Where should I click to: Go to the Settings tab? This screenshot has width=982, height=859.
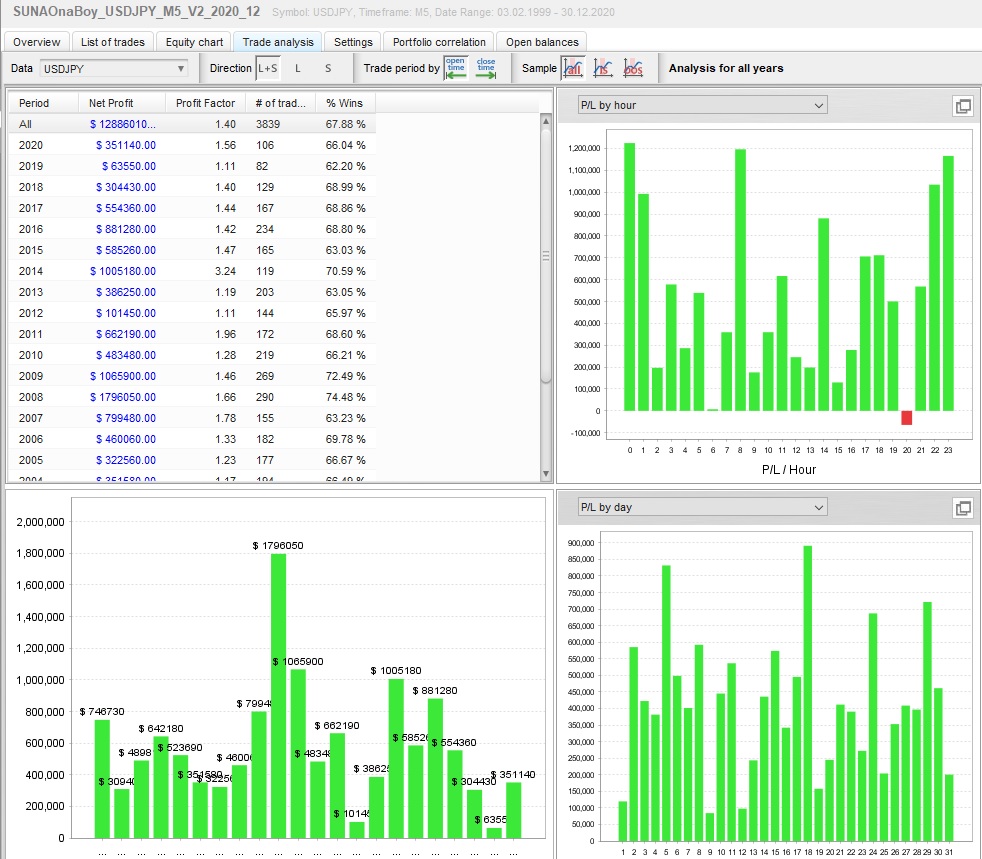(353, 42)
